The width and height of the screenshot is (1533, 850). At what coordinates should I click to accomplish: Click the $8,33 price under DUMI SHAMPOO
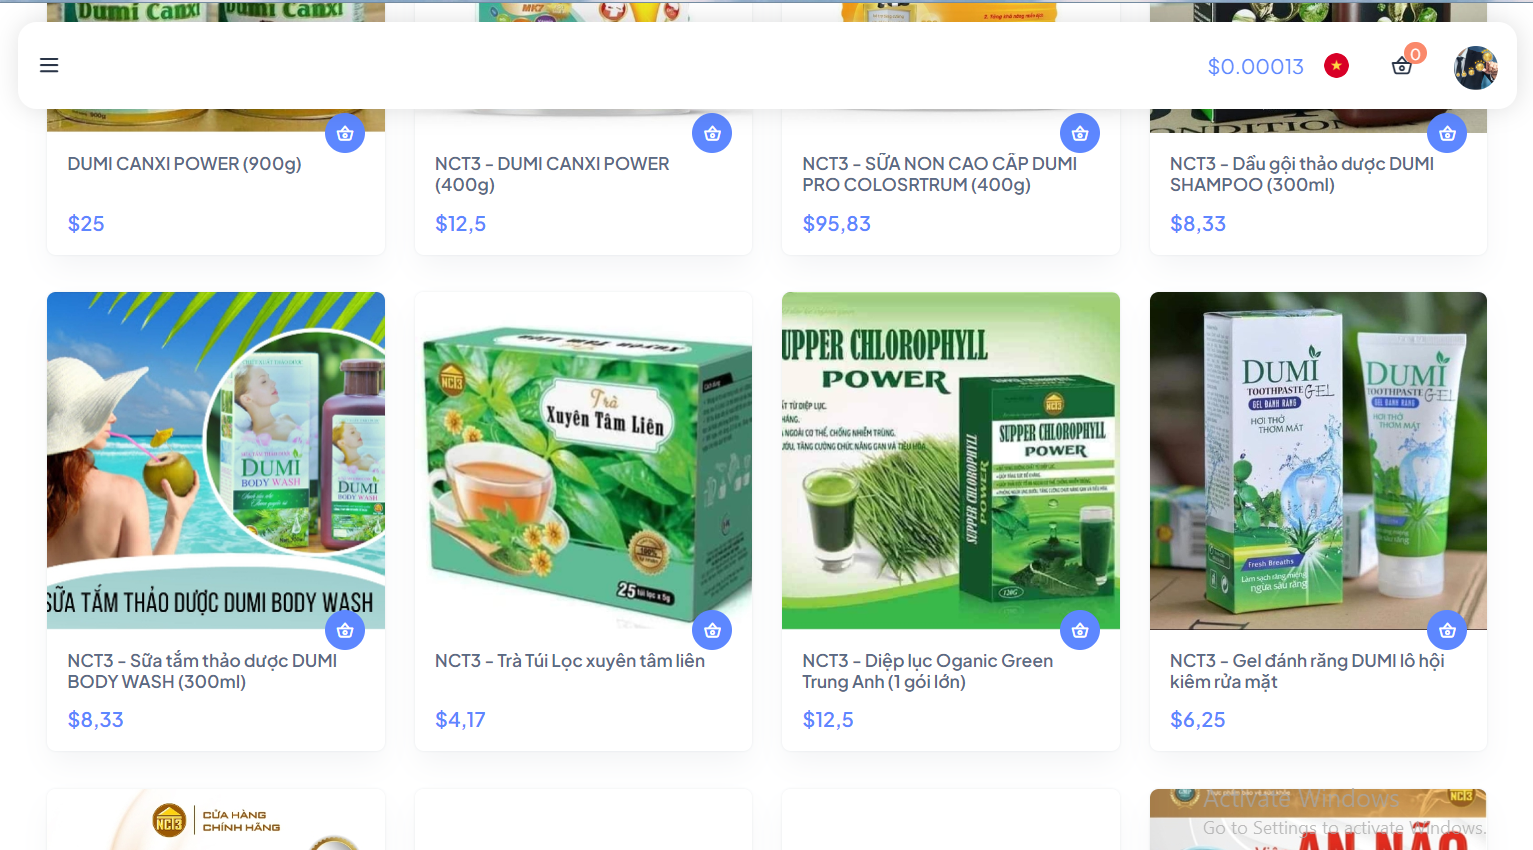[x=1198, y=224]
